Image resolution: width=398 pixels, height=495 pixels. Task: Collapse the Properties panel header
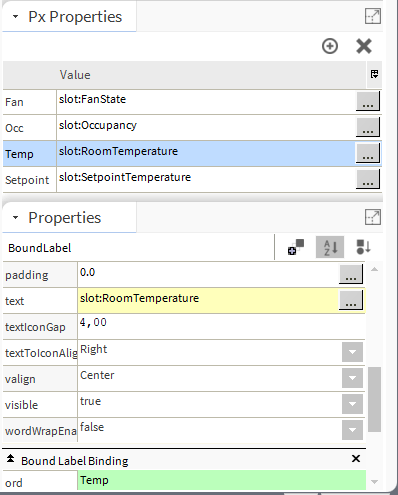(x=15, y=218)
